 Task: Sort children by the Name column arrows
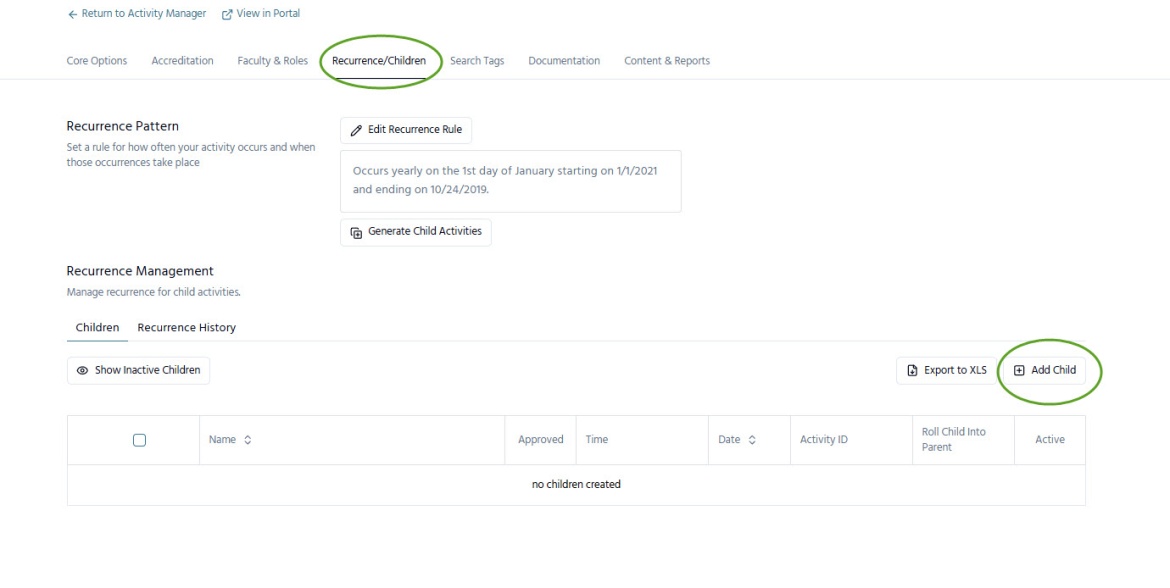click(x=247, y=440)
